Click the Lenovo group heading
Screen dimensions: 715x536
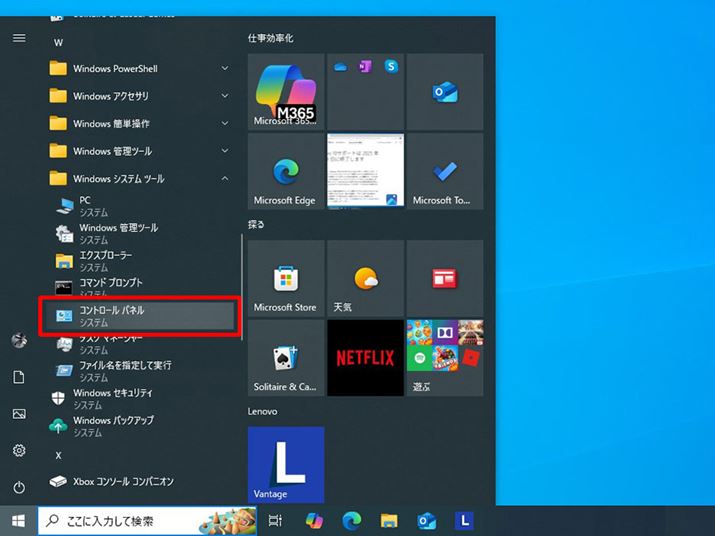click(262, 411)
